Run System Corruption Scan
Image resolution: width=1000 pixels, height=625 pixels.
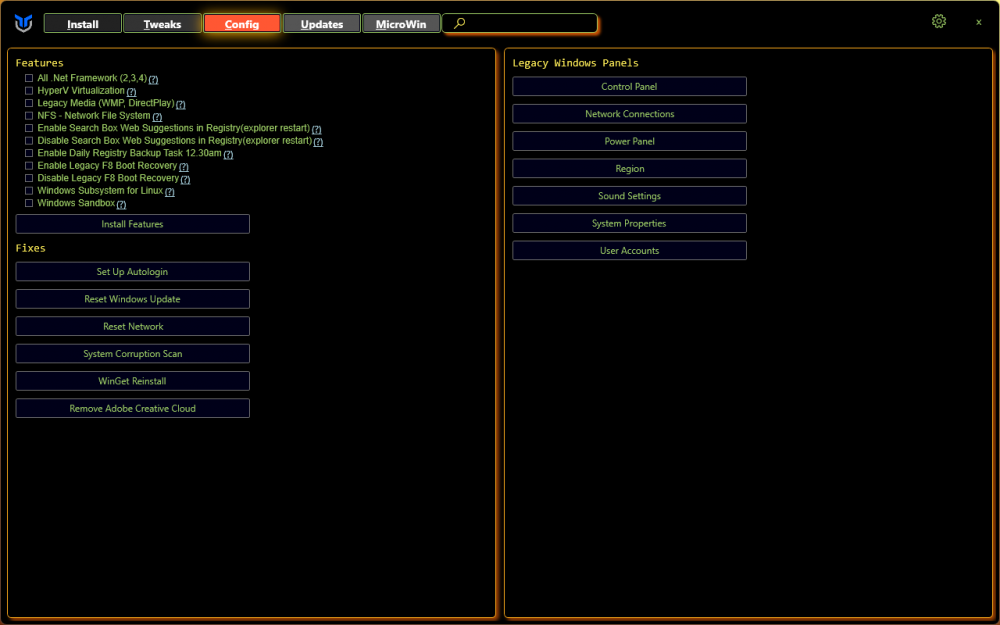[133, 354]
